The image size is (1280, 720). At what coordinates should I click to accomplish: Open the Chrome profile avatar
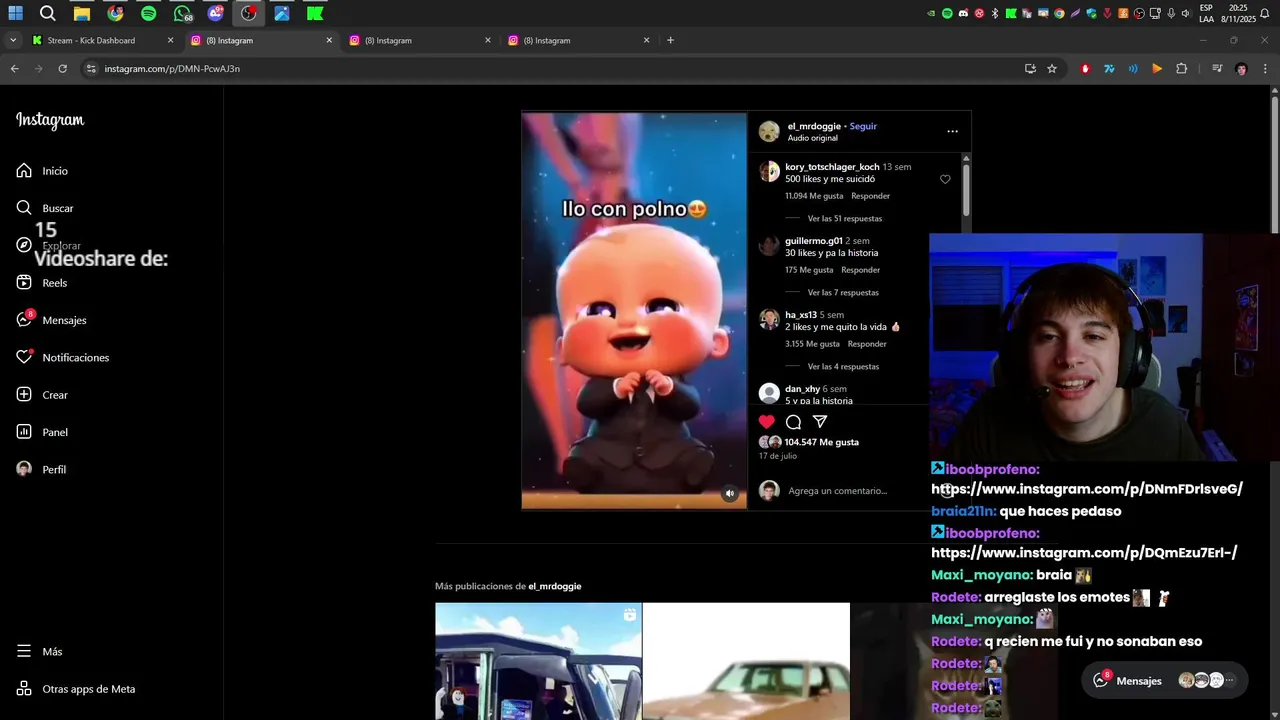(1241, 69)
